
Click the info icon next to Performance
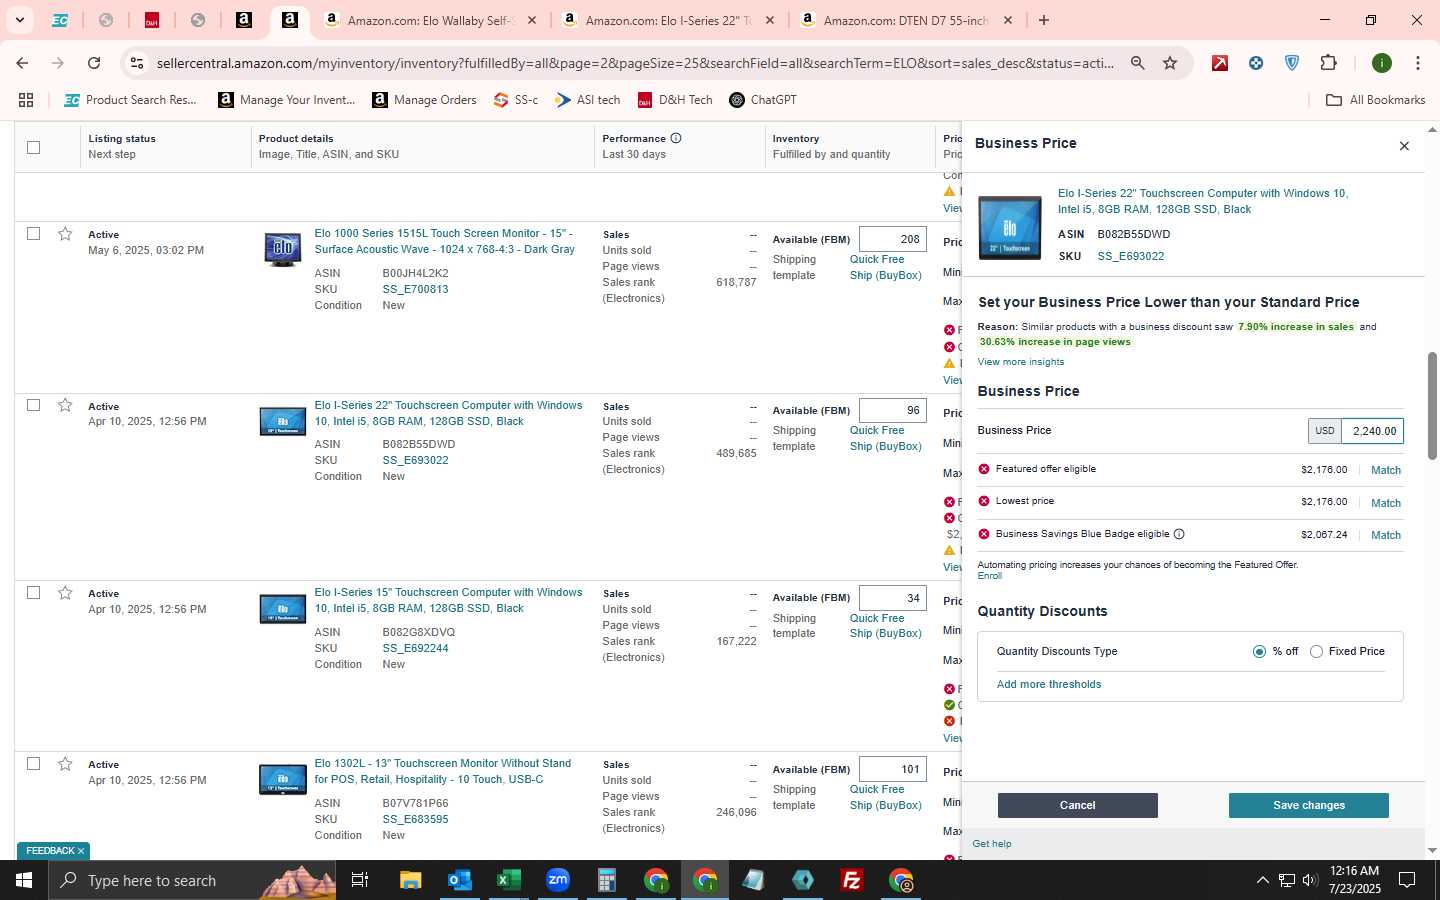coord(676,138)
